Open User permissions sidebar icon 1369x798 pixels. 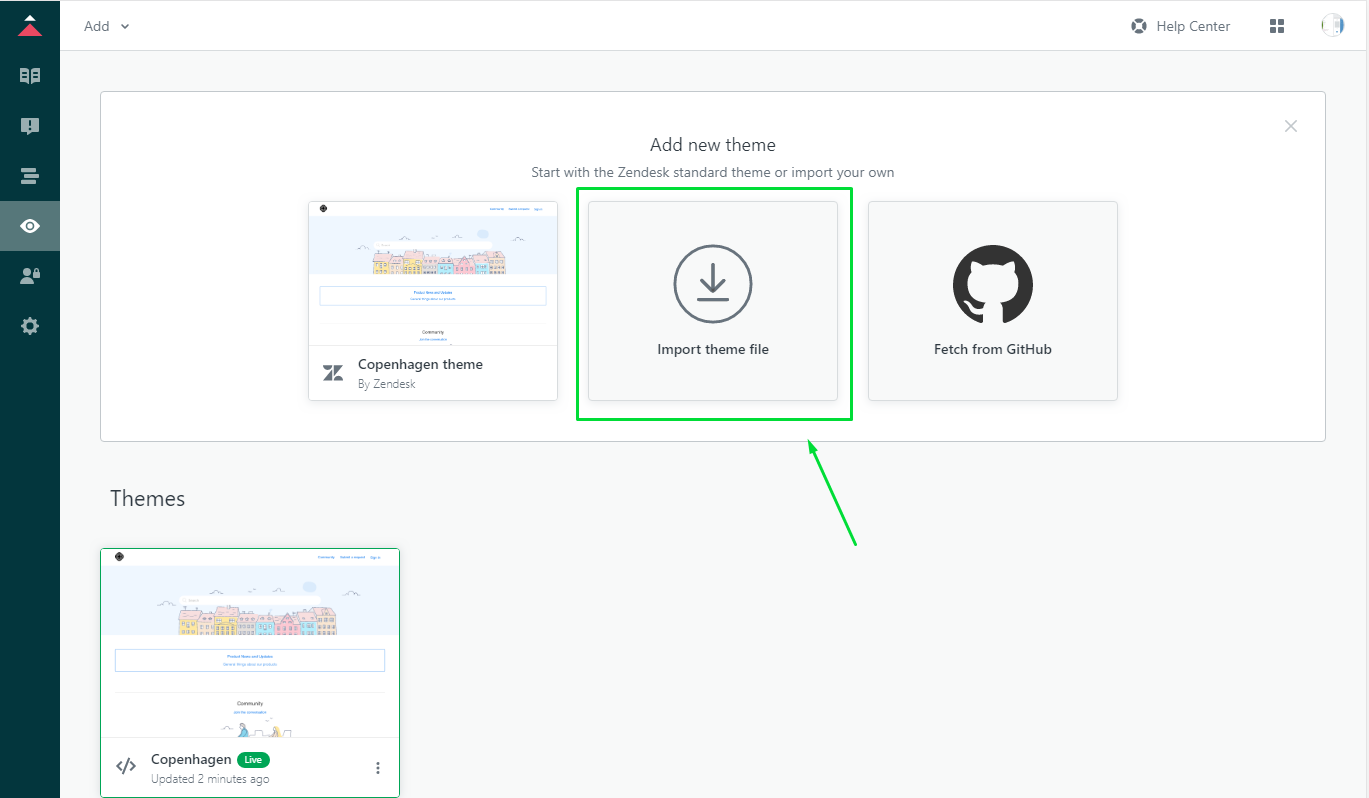(30, 276)
